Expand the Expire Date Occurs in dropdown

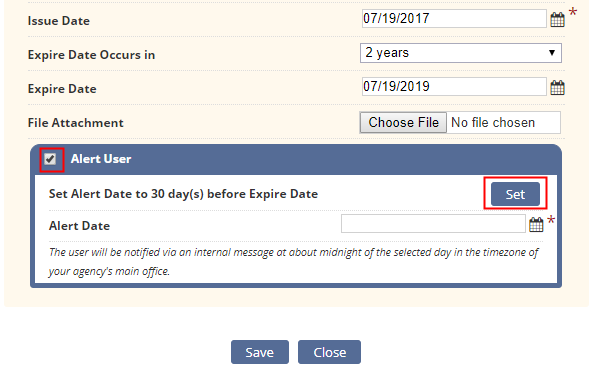pyautogui.click(x=461, y=53)
